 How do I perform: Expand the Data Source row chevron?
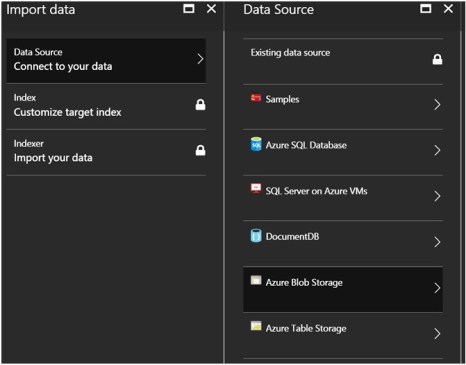200,59
